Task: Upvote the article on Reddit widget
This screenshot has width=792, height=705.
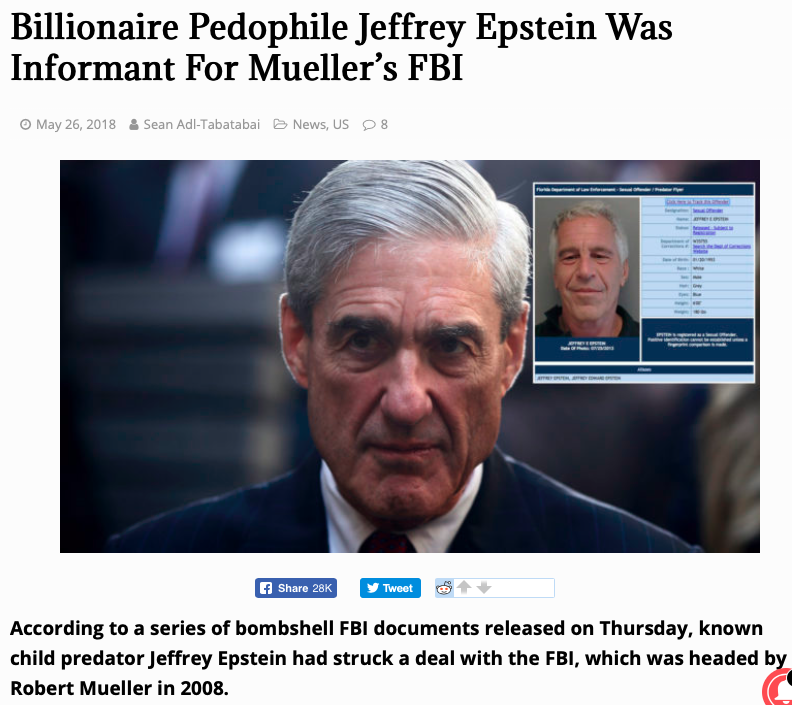Action: point(464,587)
